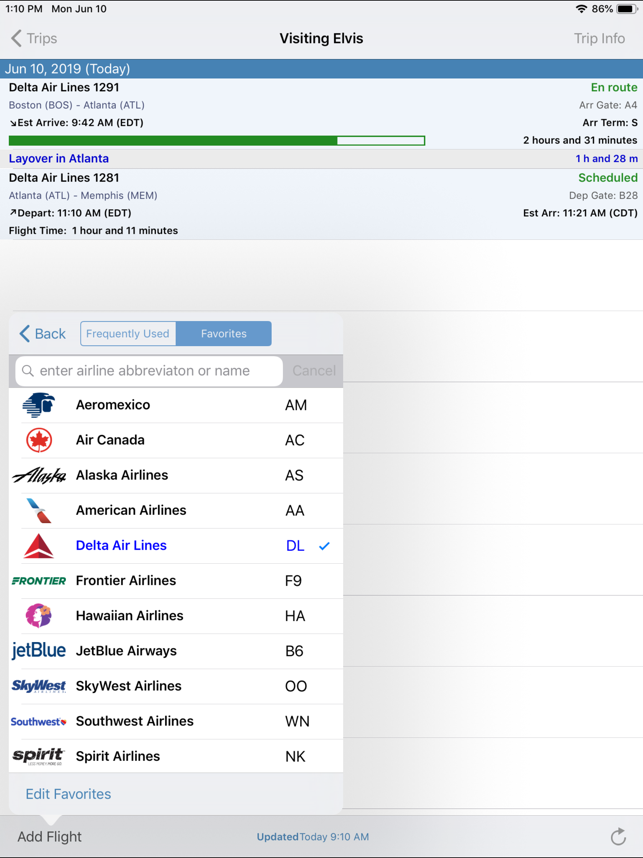Click the SkyWest logo icon
643x858 pixels.
[39, 686]
